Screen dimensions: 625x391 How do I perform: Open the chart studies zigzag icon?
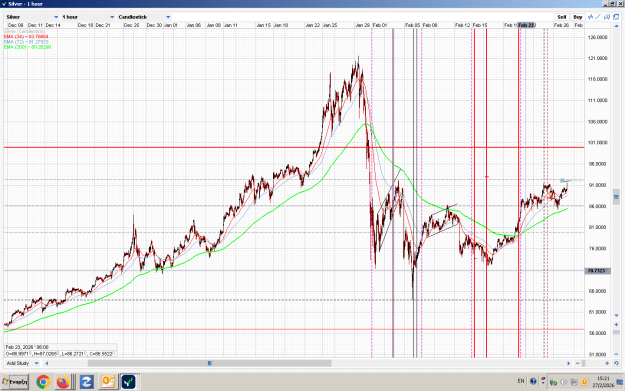click(x=591, y=17)
